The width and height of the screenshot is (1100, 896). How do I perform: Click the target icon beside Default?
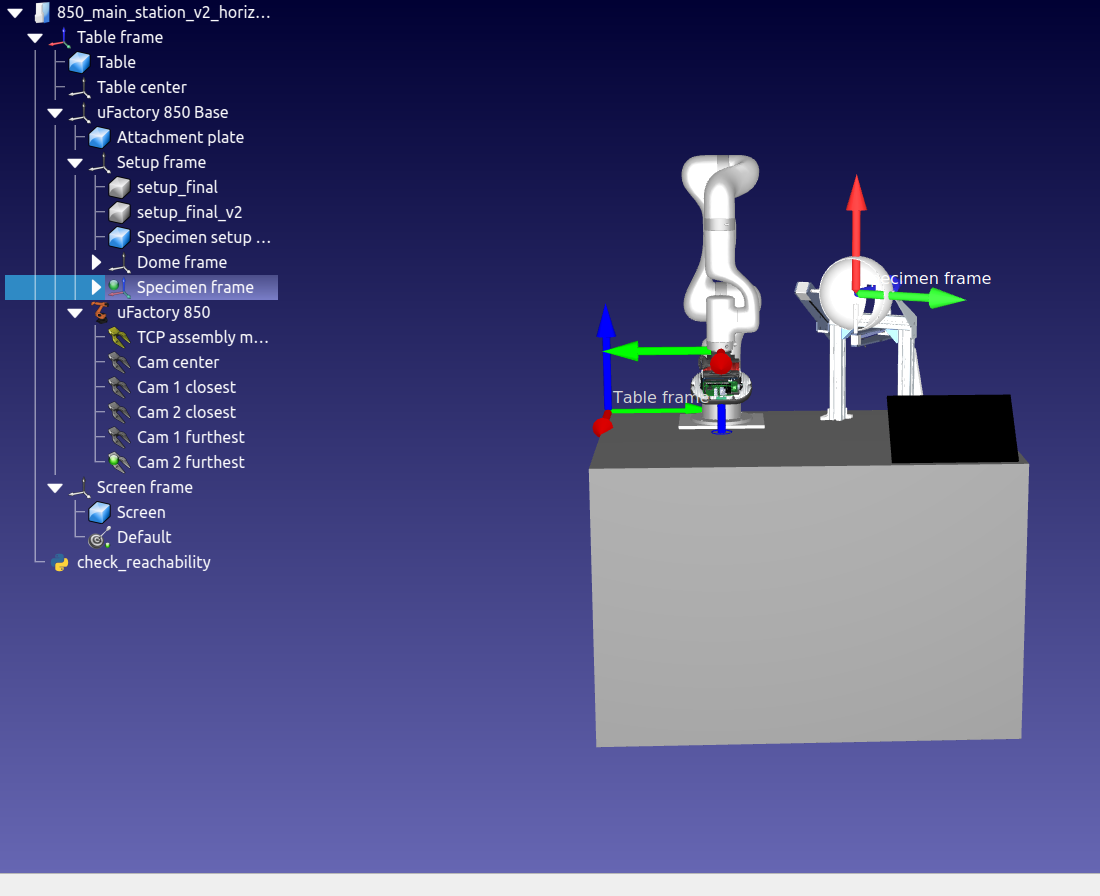[x=100, y=537]
